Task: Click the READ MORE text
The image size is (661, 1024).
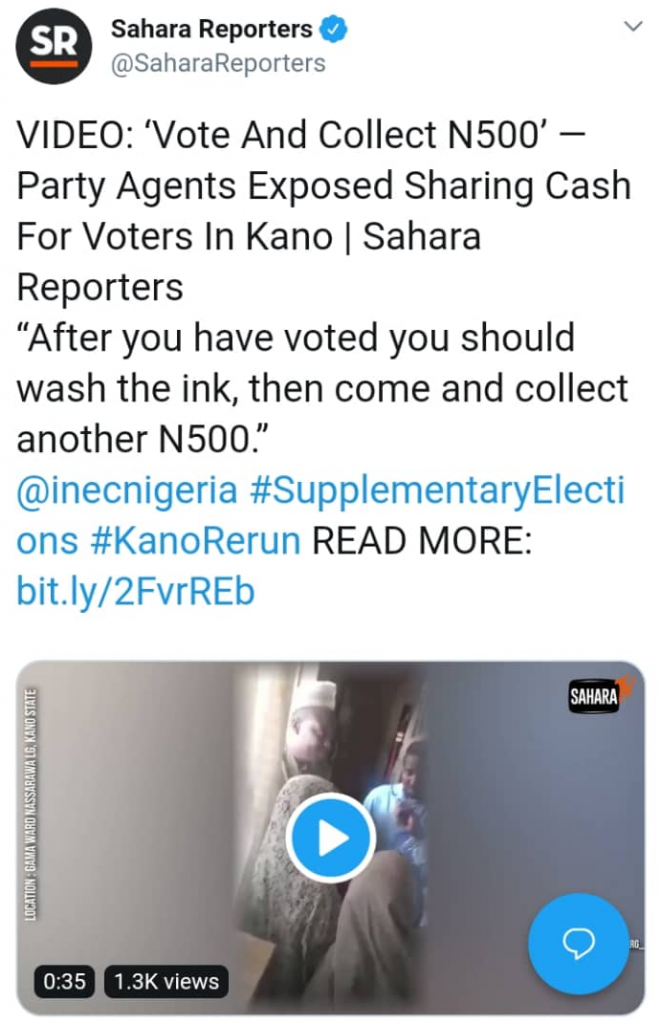Action: (419, 541)
